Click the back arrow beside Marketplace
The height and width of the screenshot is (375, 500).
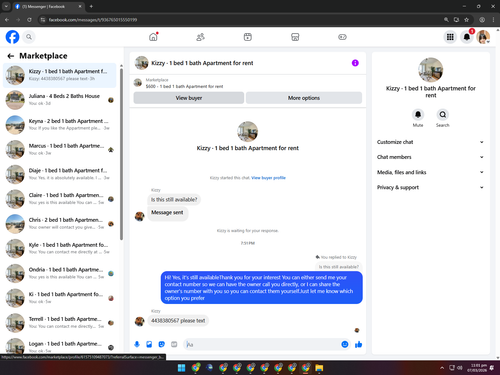11,56
